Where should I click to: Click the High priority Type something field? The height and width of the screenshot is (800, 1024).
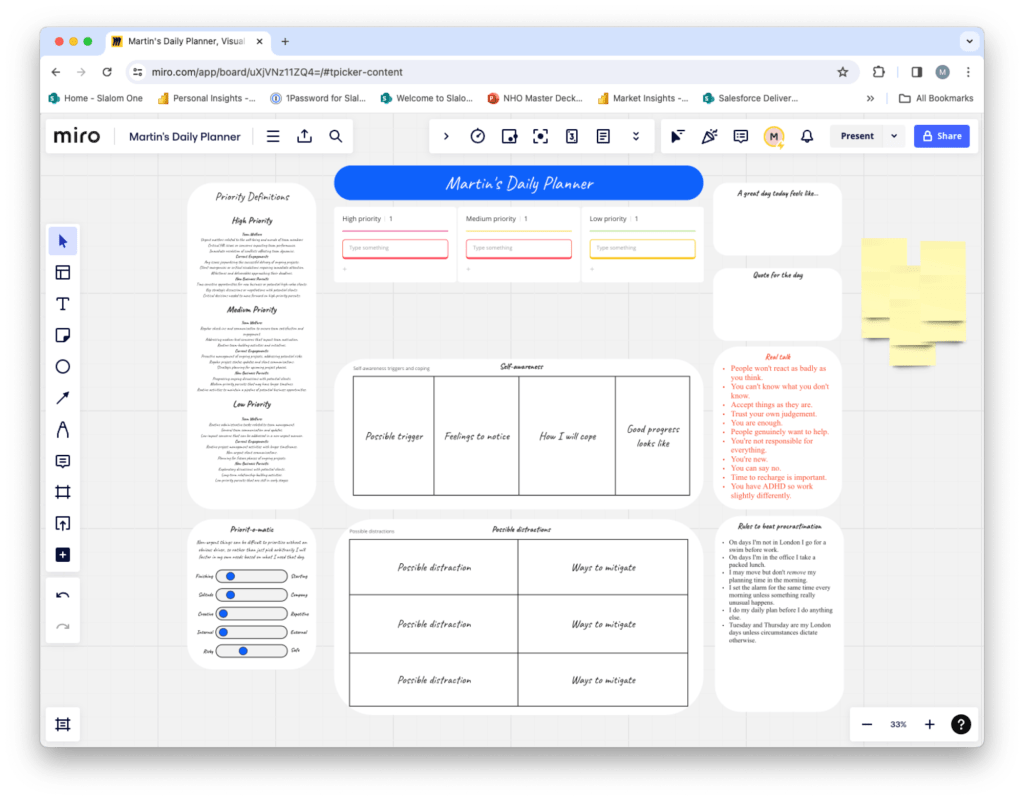point(395,248)
